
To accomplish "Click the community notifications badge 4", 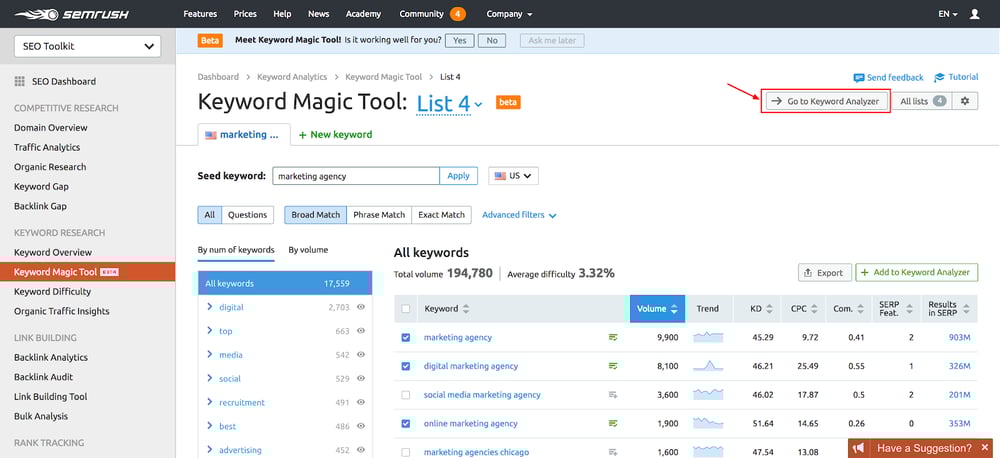I will [x=457, y=13].
